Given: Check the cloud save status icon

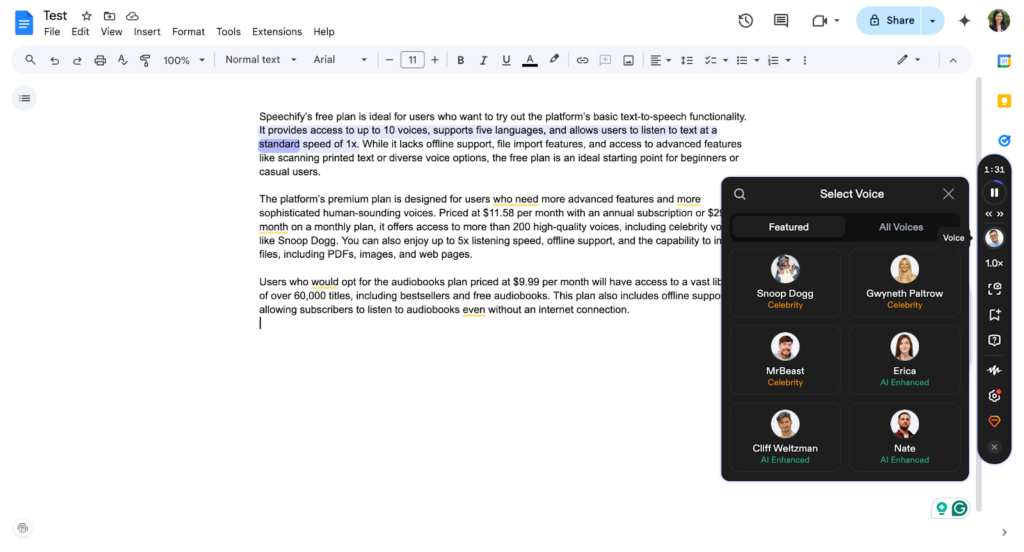Looking at the screenshot, I should [132, 16].
